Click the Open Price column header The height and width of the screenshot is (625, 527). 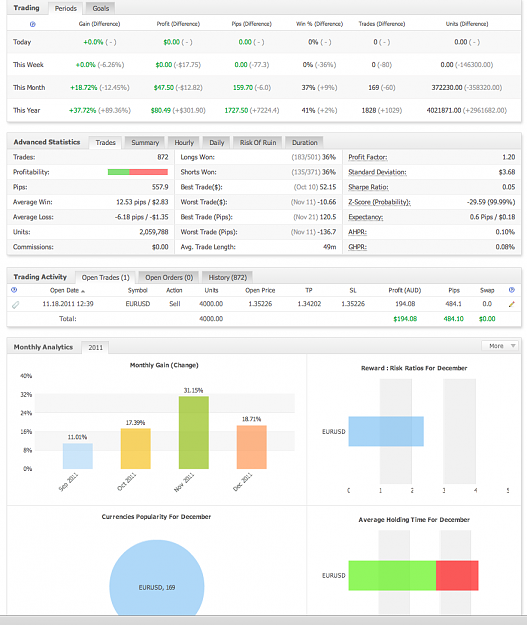[260, 291]
